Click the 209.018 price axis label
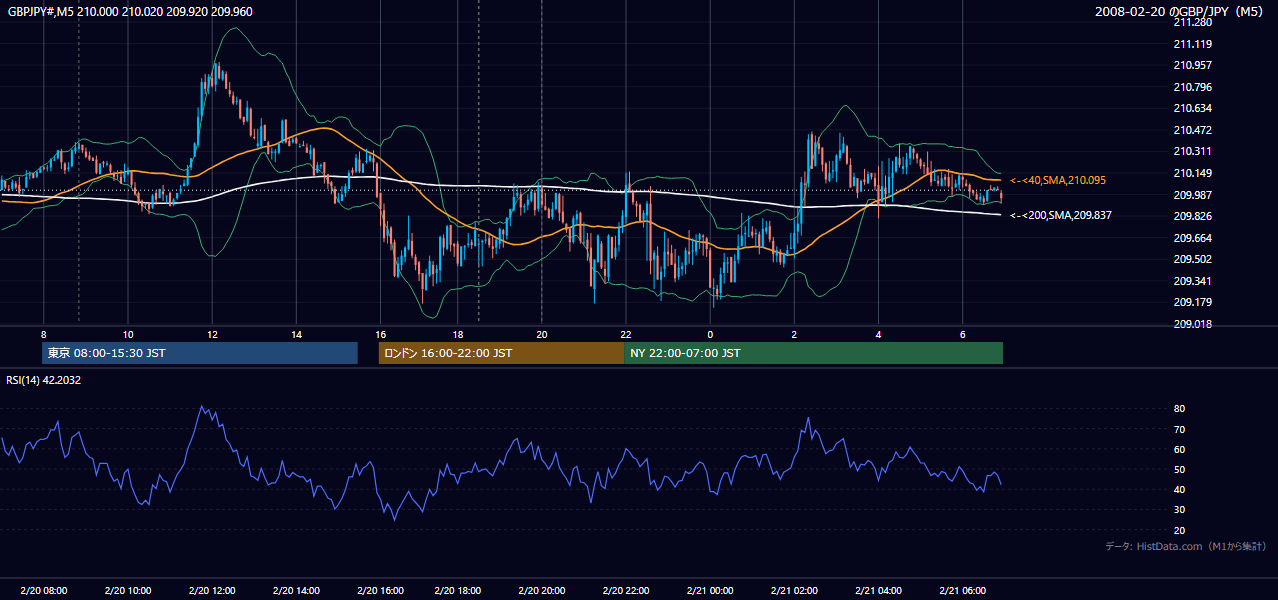This screenshot has height=600, width=1278. tap(1193, 324)
